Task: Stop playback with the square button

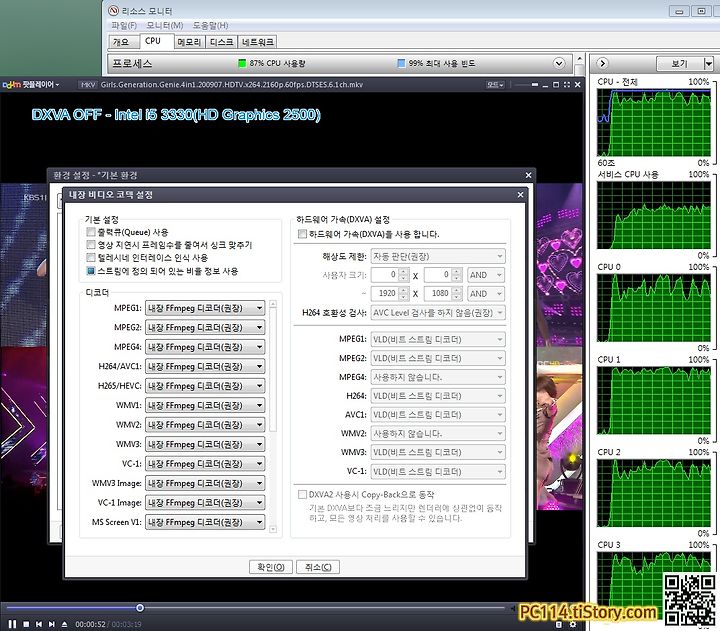Action: coord(26,624)
